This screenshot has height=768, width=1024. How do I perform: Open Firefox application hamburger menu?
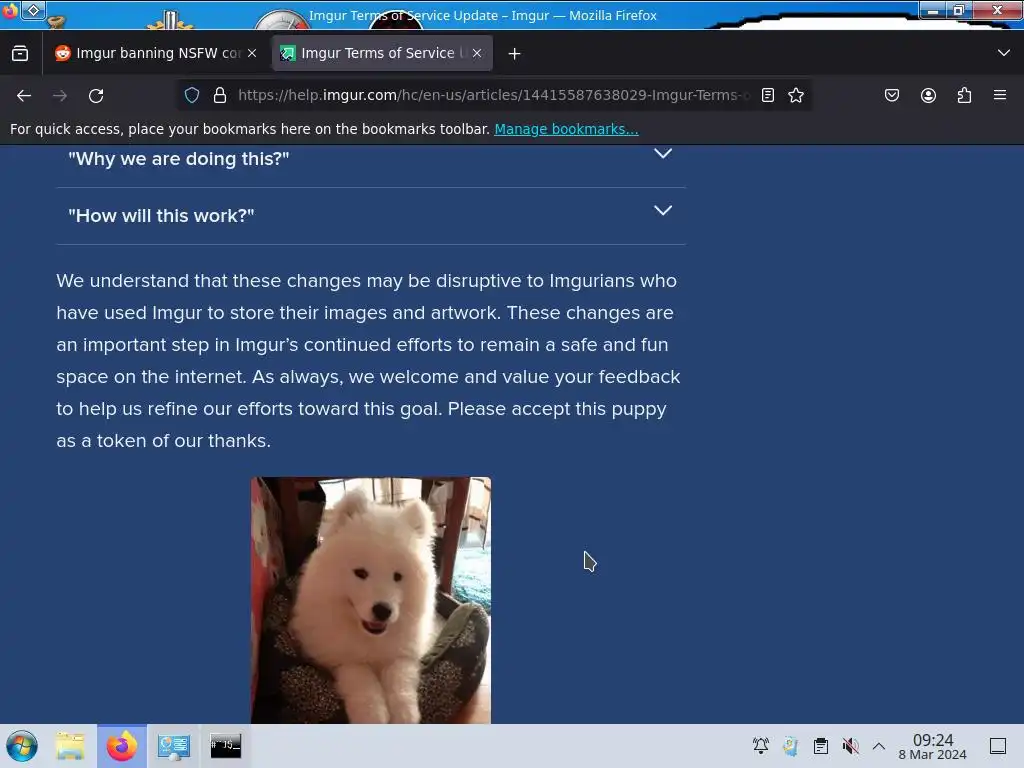pos(1000,95)
